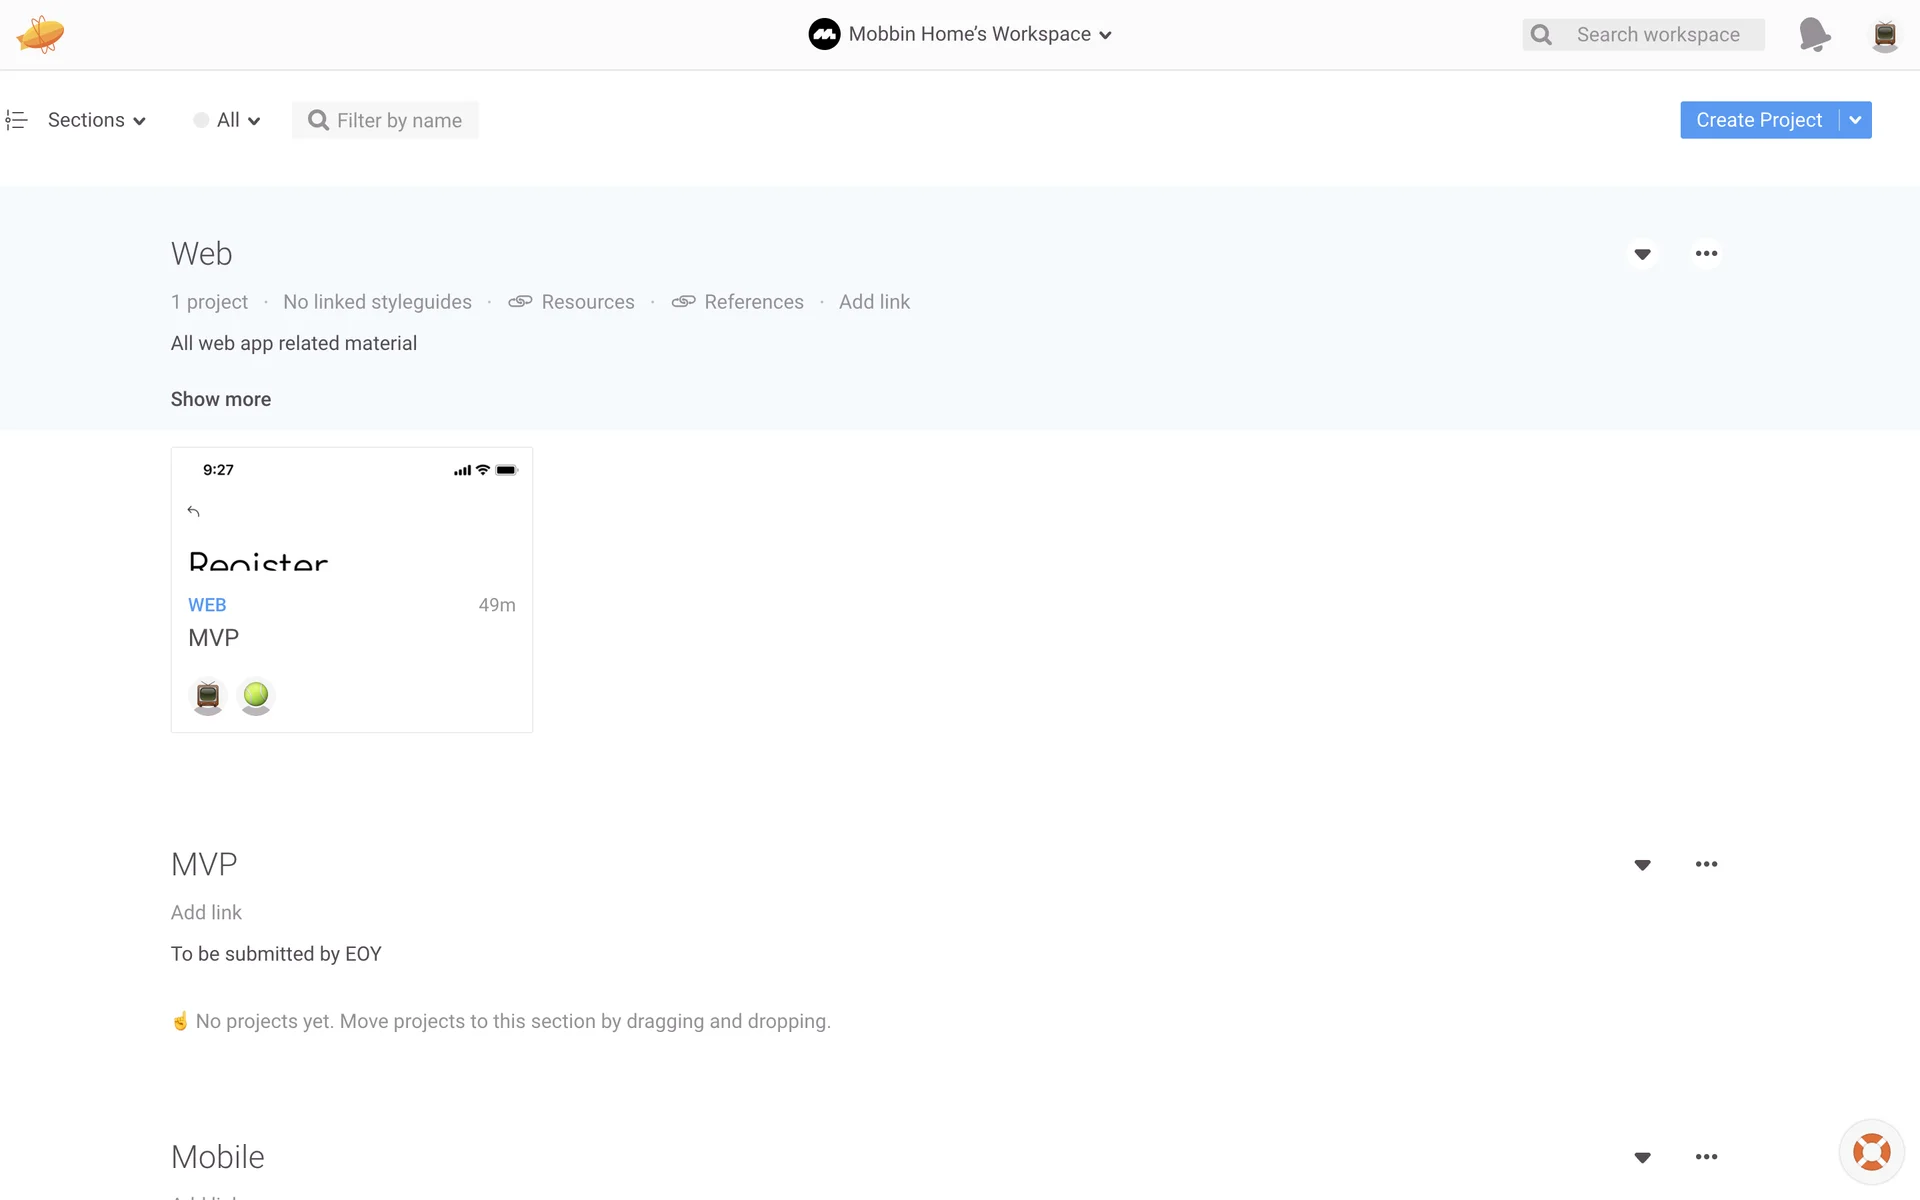Viewport: 1920px width, 1200px height.
Task: Click the green ball member avatar
Action: click(256, 695)
